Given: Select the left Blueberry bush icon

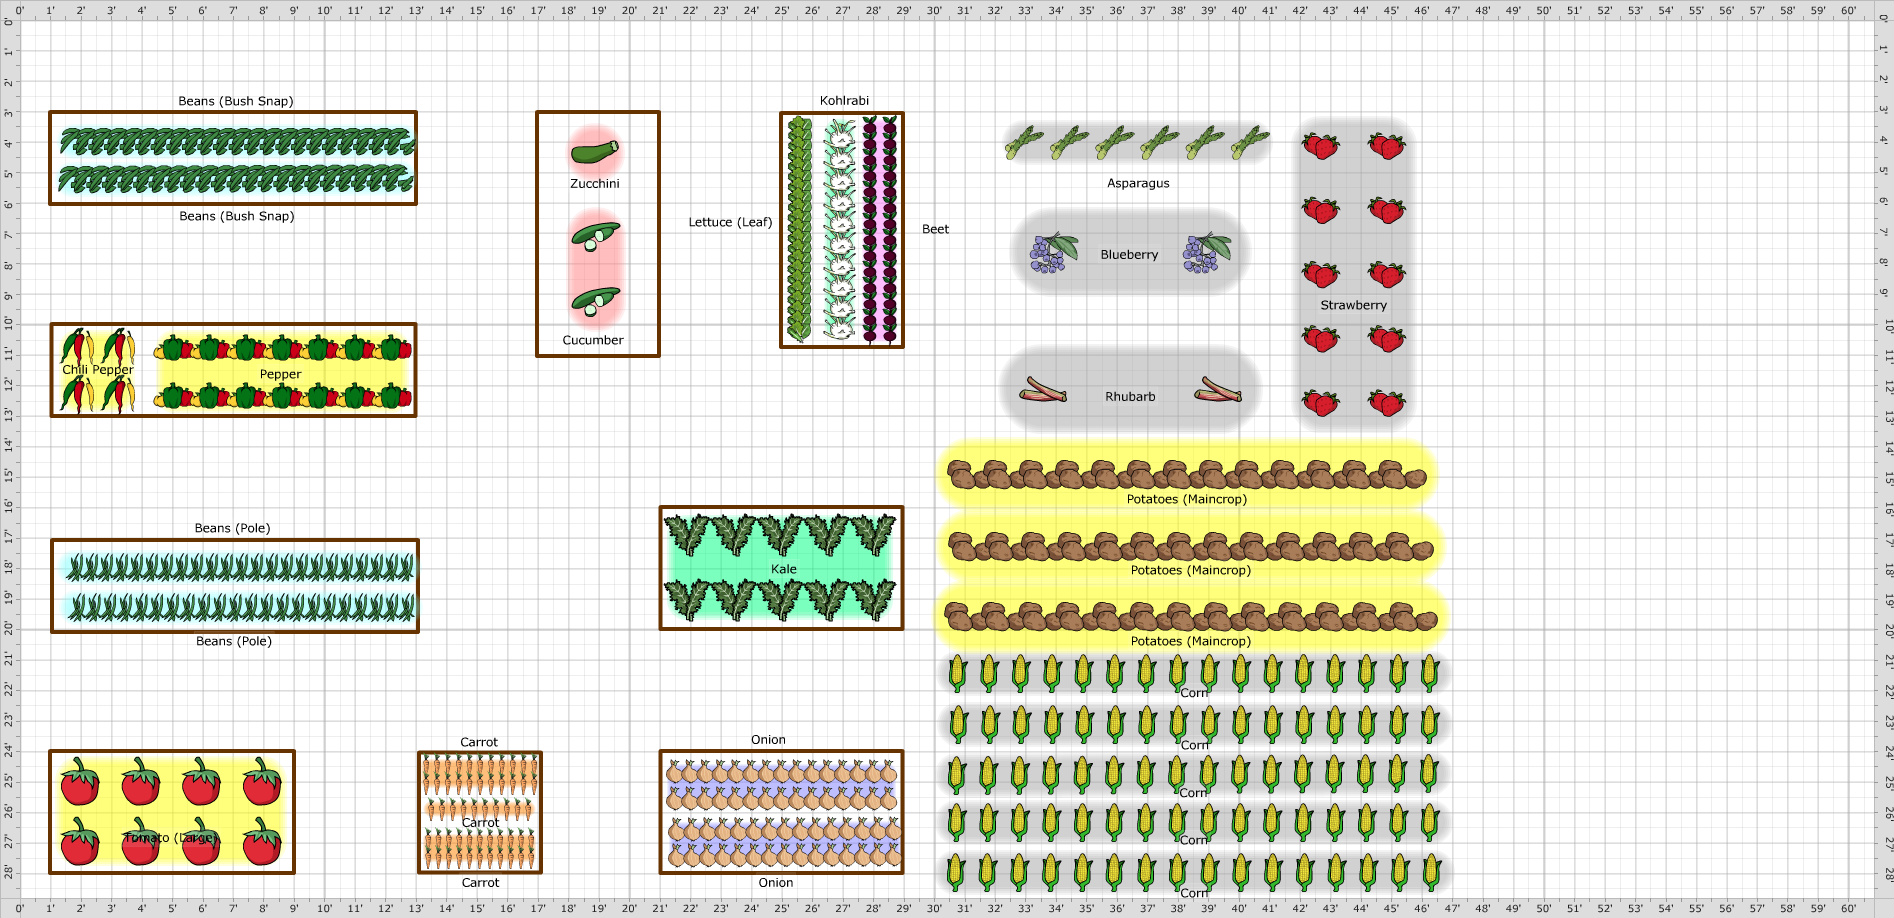Looking at the screenshot, I should (1053, 253).
